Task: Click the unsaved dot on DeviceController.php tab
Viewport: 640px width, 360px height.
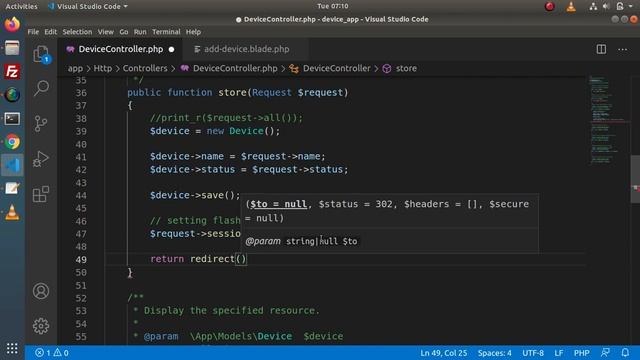Action: click(x=171, y=49)
